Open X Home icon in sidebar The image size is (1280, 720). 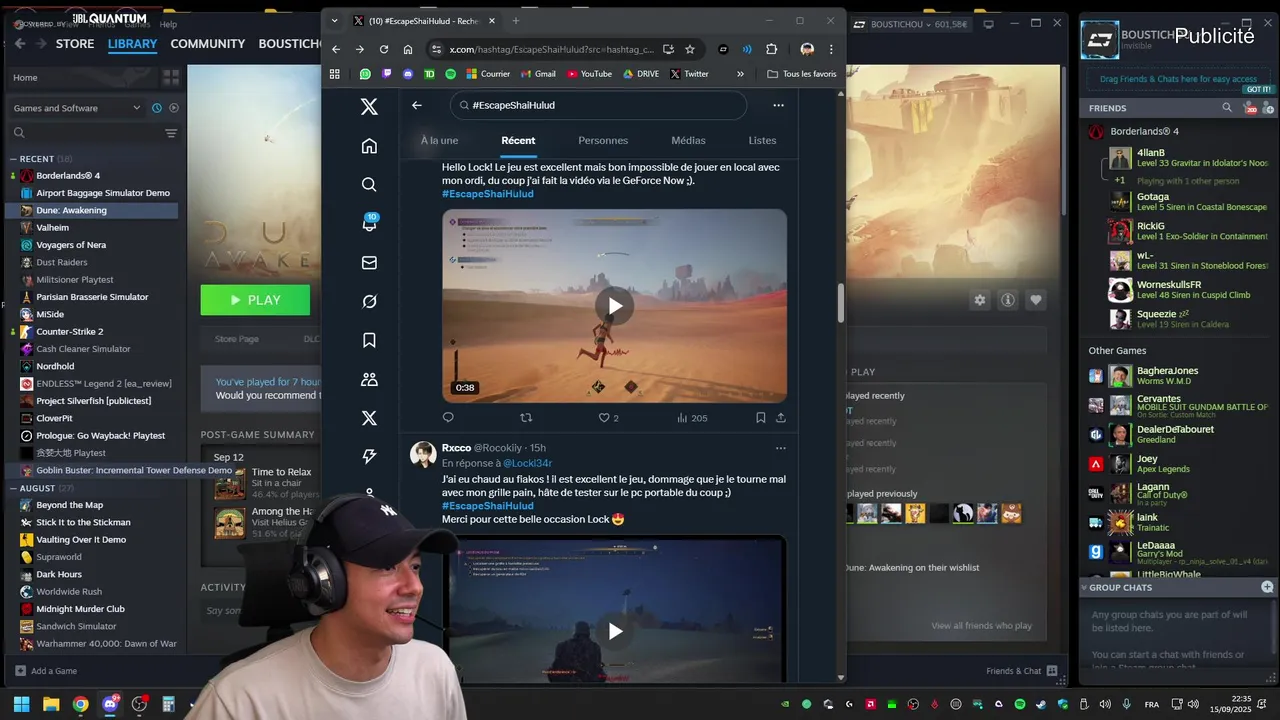click(369, 146)
